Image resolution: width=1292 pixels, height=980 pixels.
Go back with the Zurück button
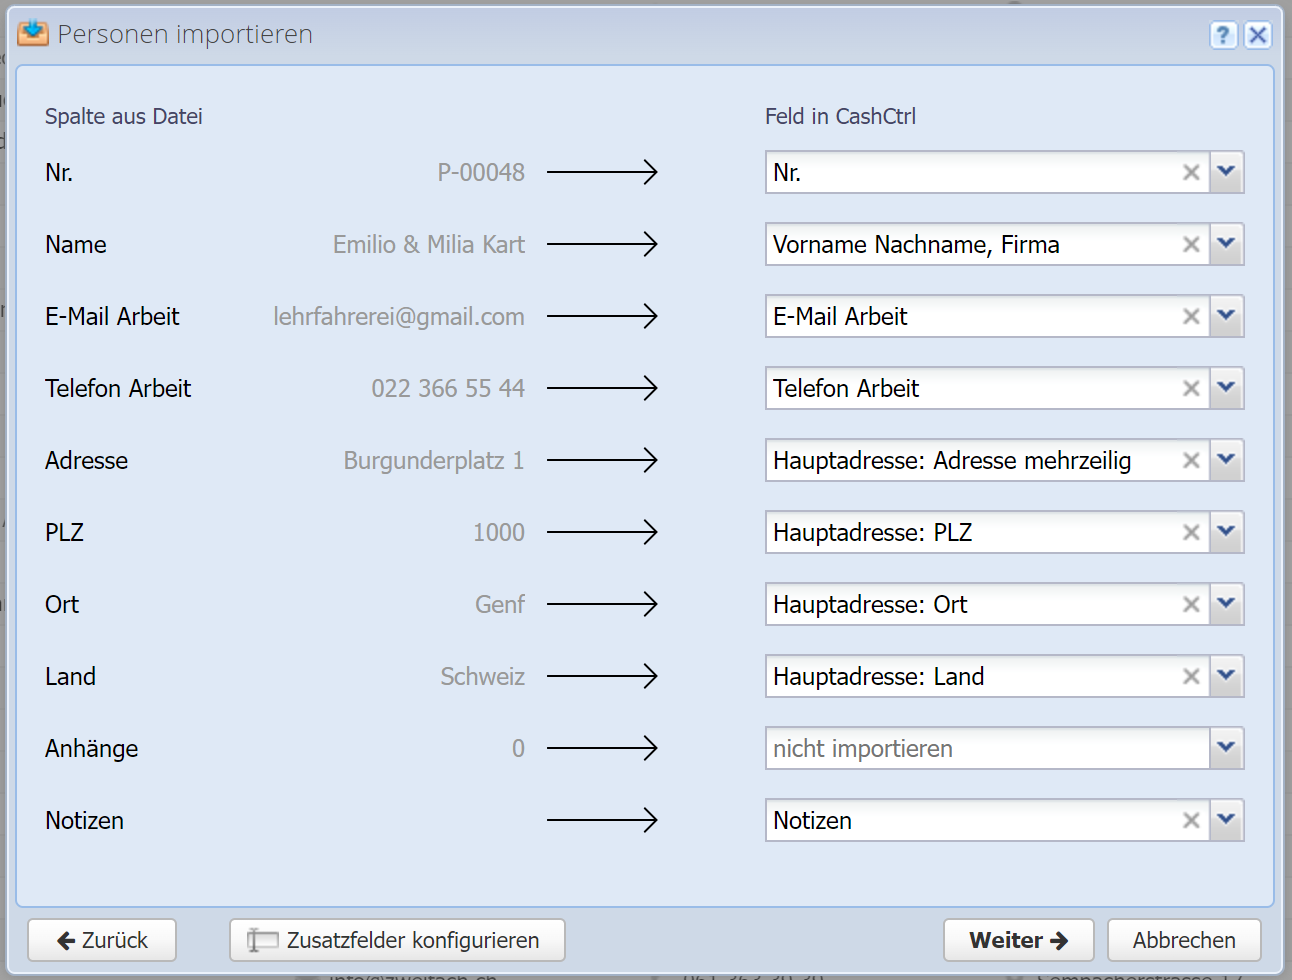pos(102,940)
